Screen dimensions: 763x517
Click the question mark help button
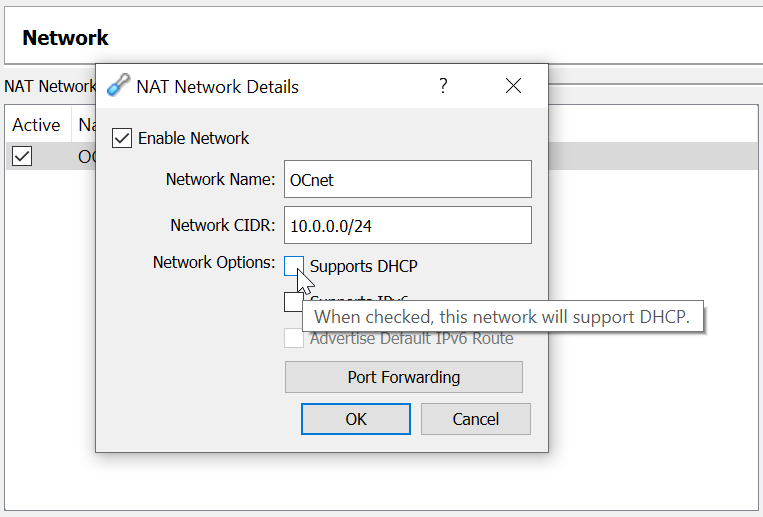click(x=443, y=86)
